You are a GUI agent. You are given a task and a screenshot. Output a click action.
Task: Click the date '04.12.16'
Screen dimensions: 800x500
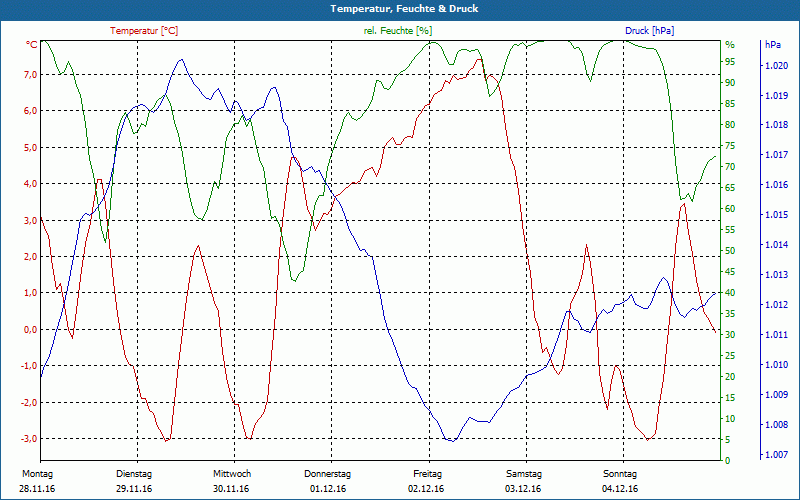click(620, 489)
